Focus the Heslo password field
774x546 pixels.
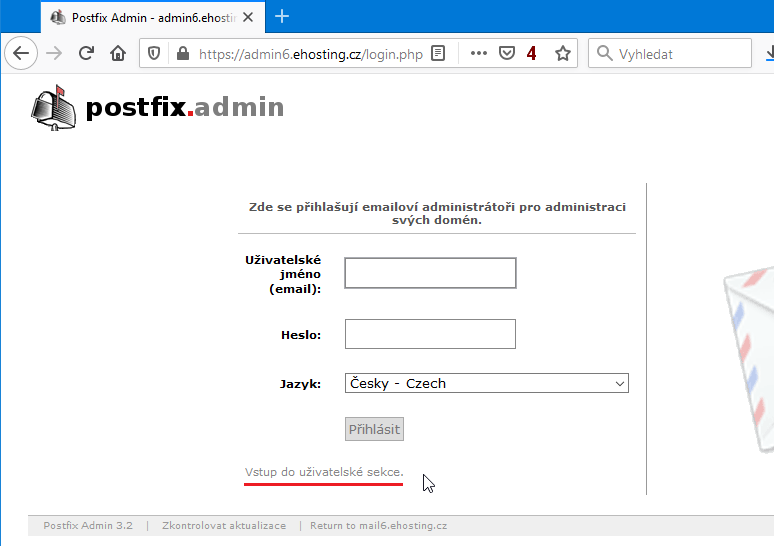tap(430, 334)
